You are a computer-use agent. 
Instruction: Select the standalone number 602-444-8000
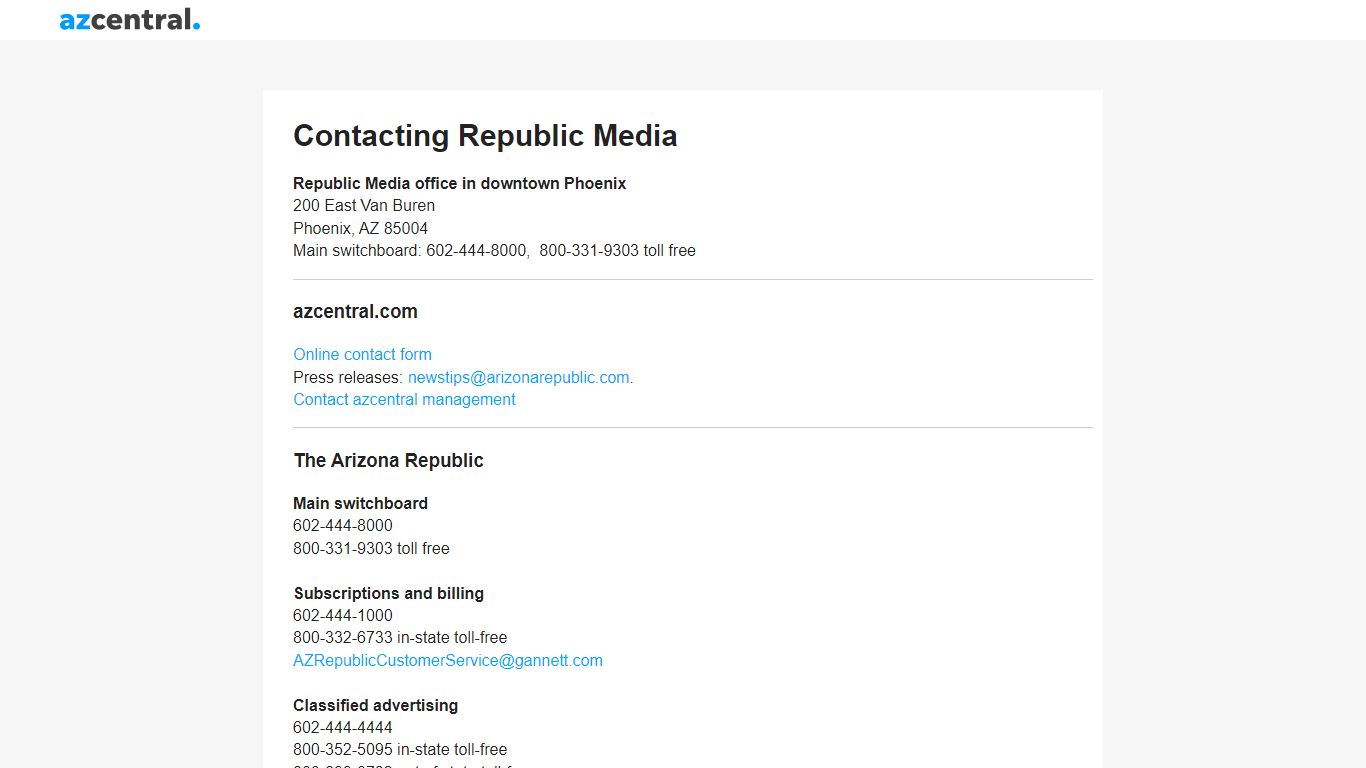coord(343,525)
